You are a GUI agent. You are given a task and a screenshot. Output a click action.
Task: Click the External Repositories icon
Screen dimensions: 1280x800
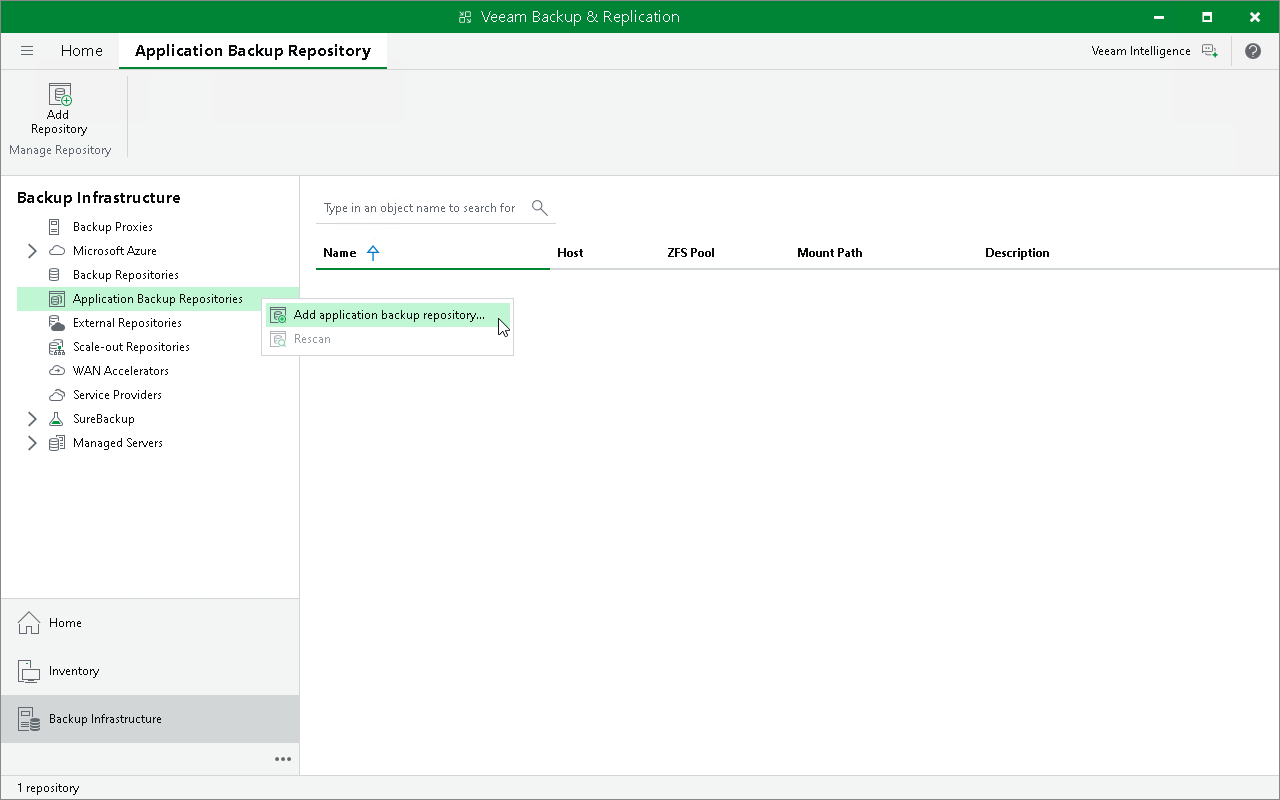[57, 323]
